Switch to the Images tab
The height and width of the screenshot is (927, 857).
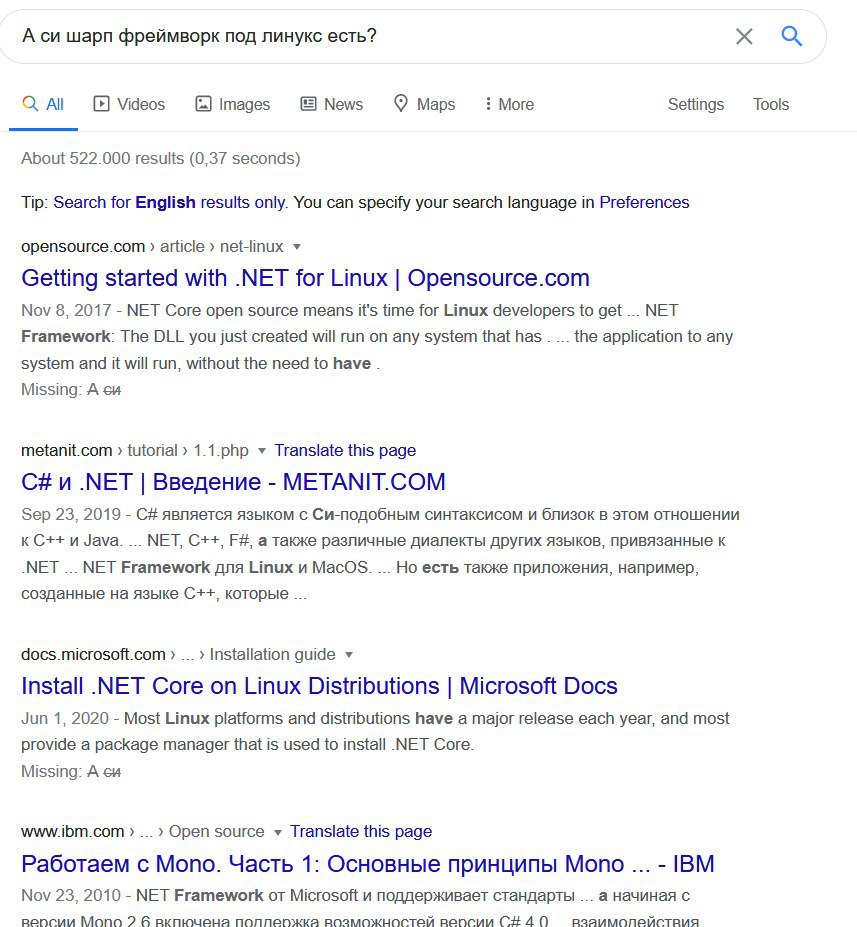[233, 105]
